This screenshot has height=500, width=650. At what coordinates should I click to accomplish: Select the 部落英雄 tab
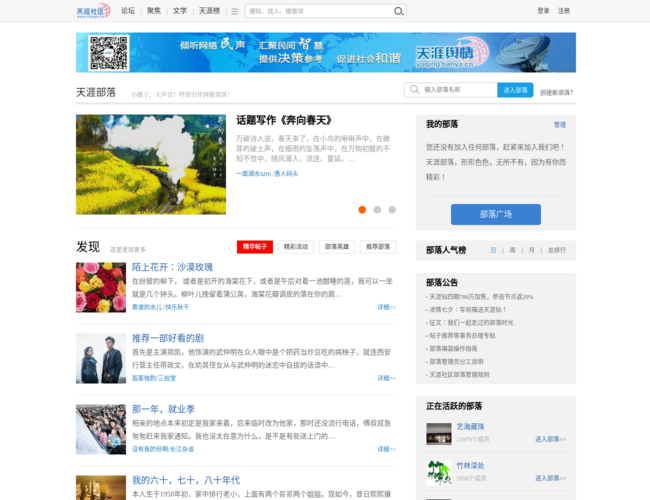[337, 247]
